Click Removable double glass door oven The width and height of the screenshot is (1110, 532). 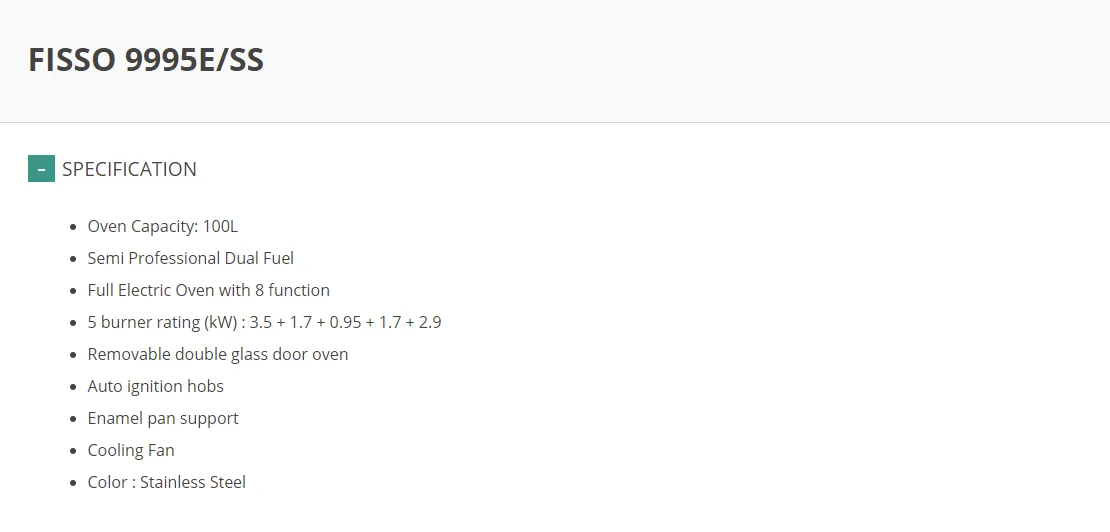(x=218, y=354)
